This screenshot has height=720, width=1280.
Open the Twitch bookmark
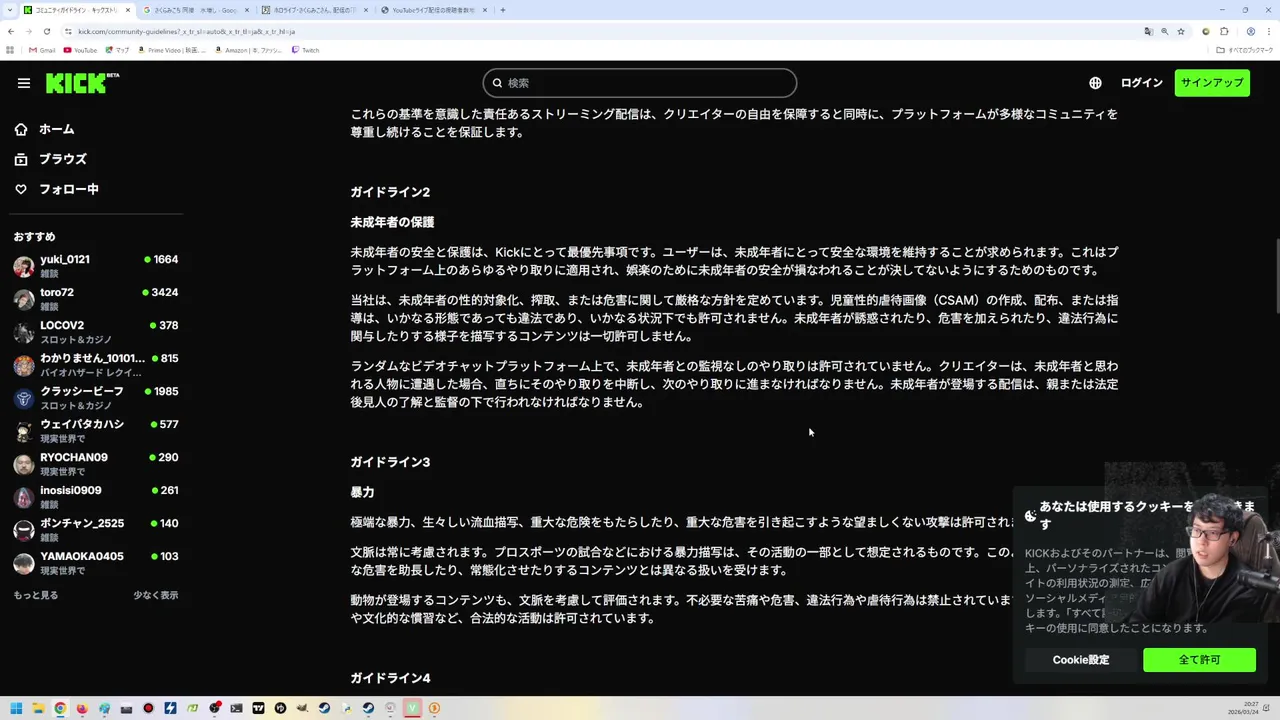coord(305,50)
